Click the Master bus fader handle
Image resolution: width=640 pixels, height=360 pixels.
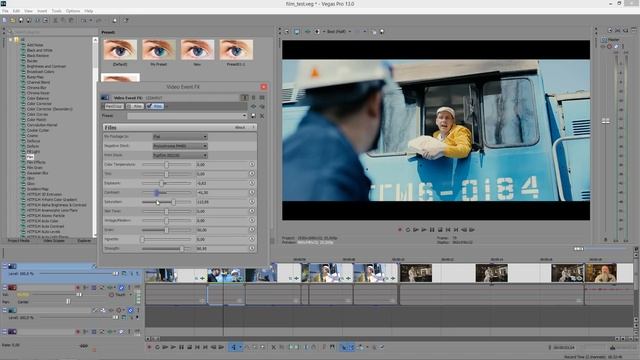click(606, 121)
